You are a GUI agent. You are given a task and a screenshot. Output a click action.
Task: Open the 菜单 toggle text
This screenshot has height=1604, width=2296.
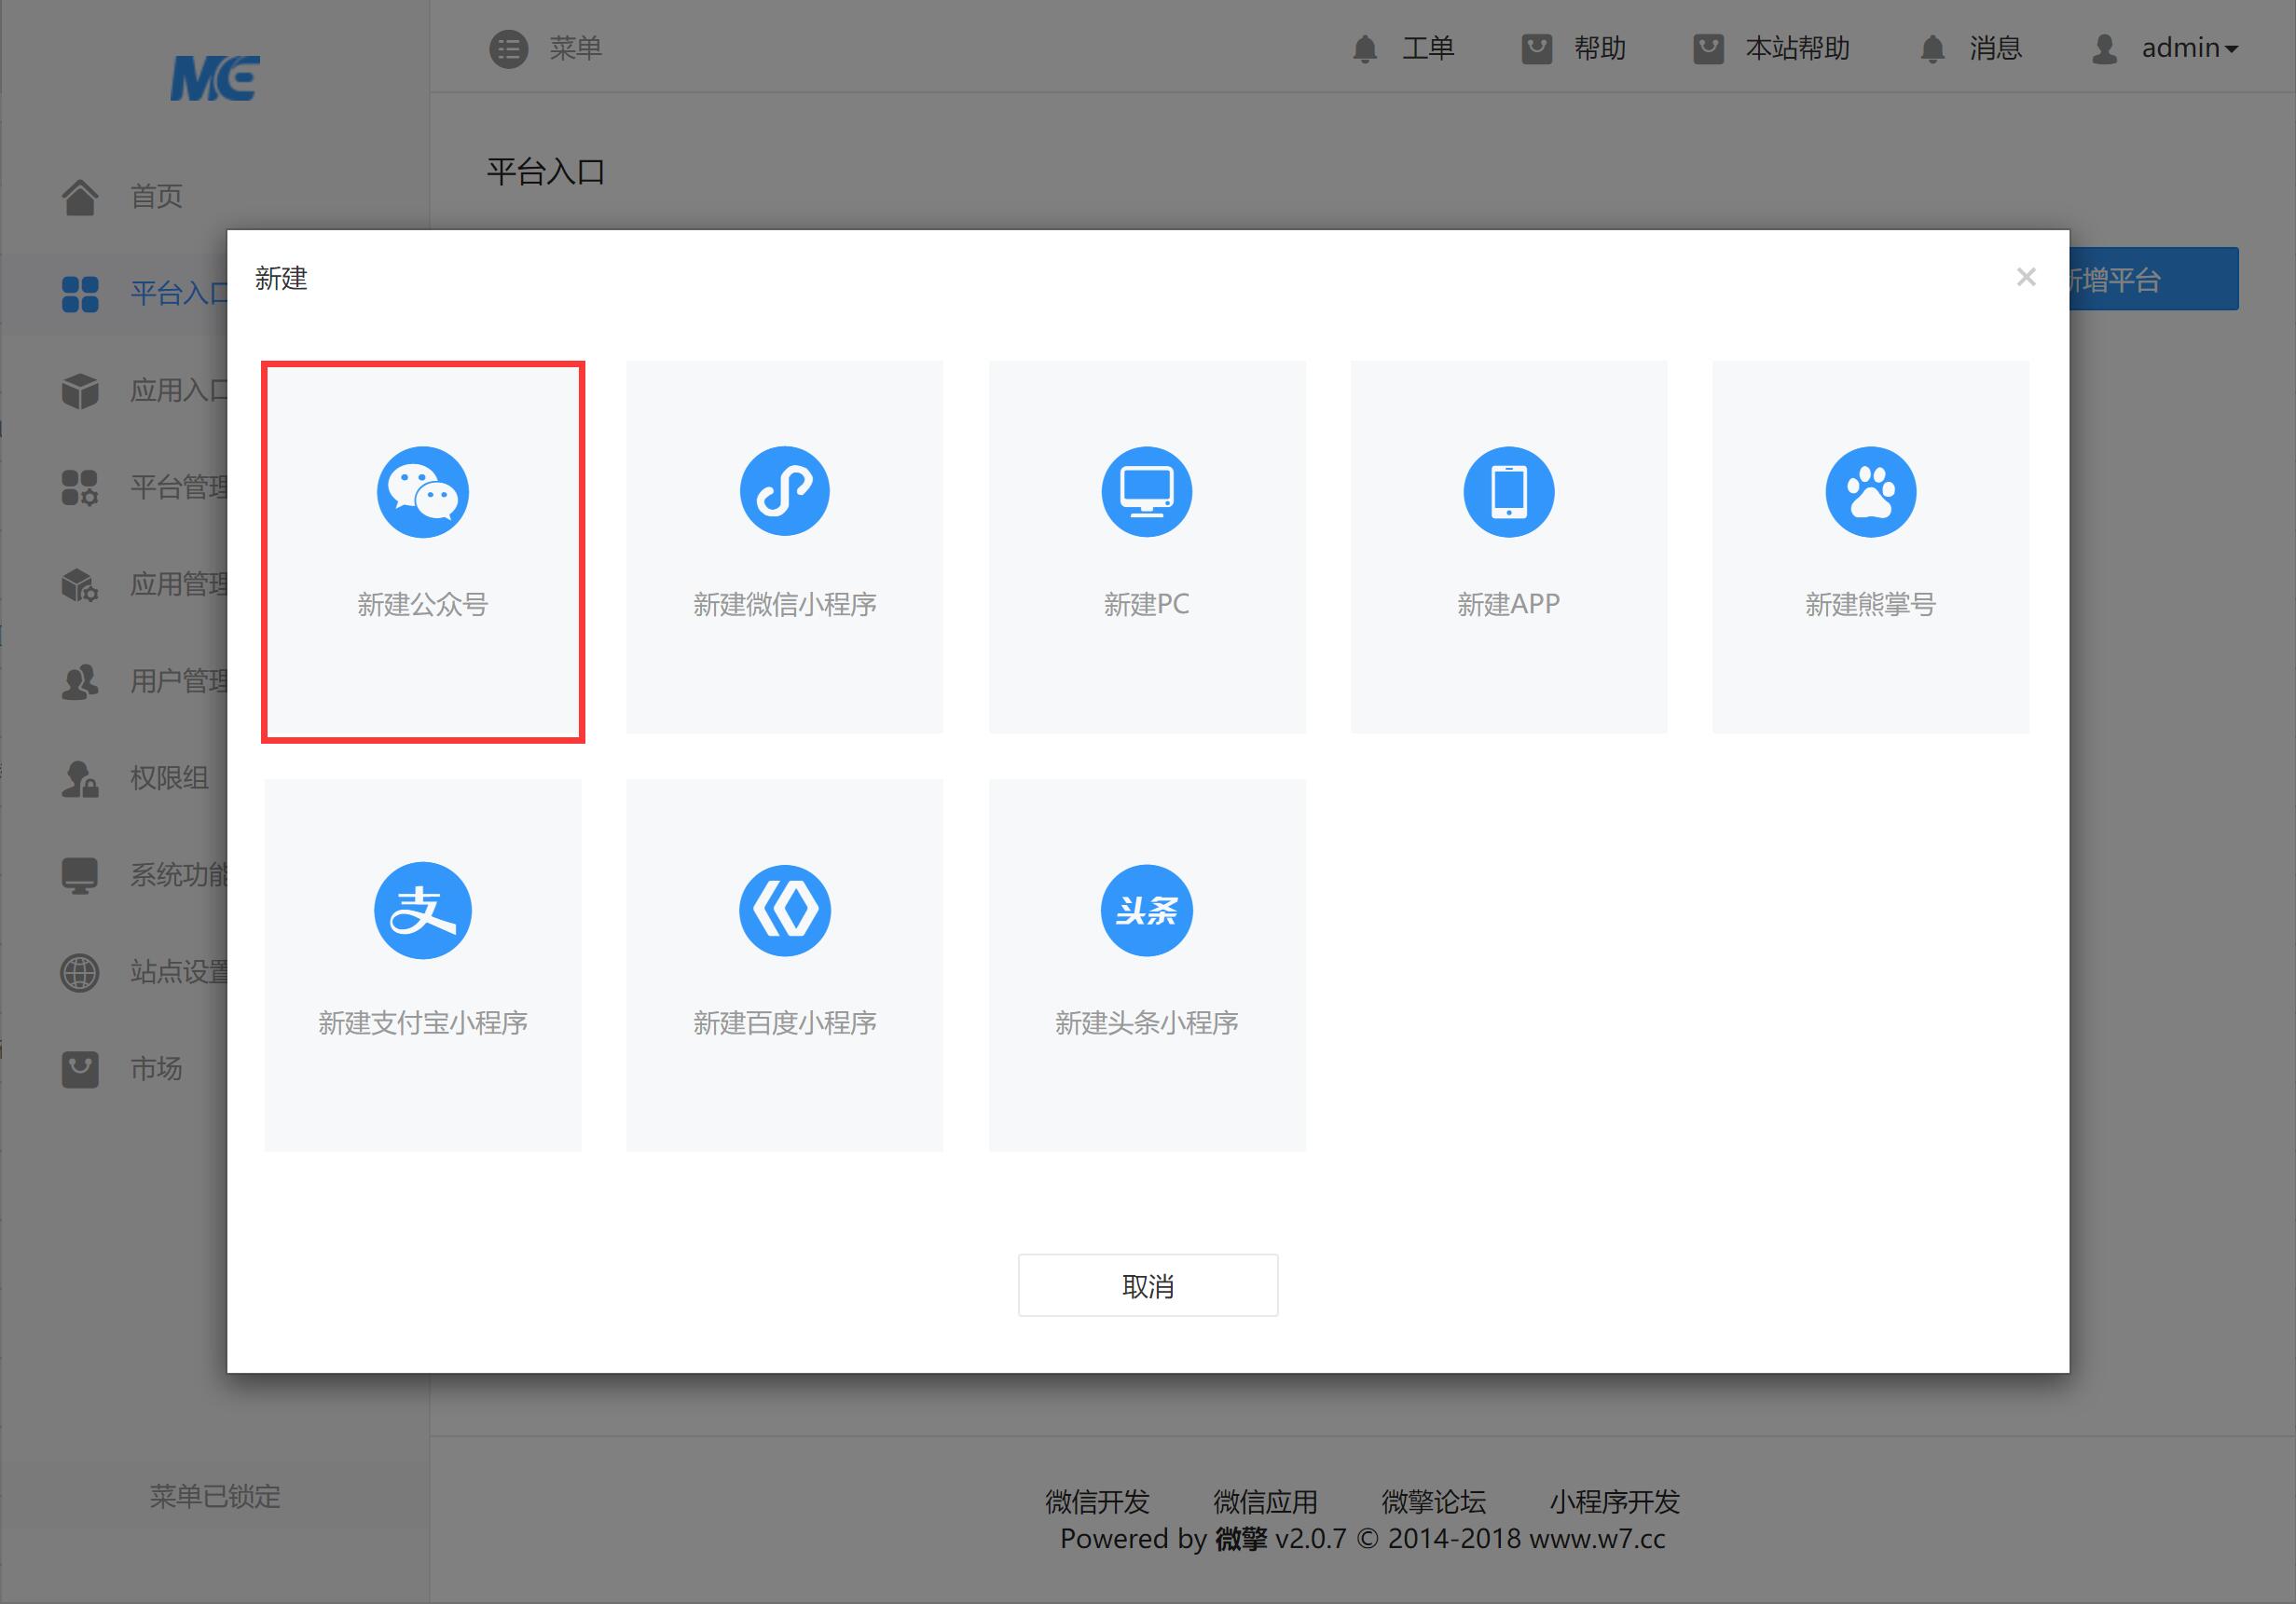(x=575, y=48)
